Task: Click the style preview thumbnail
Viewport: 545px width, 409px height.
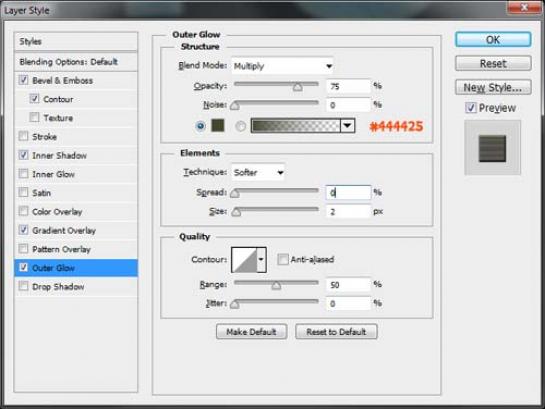Action: (x=492, y=148)
